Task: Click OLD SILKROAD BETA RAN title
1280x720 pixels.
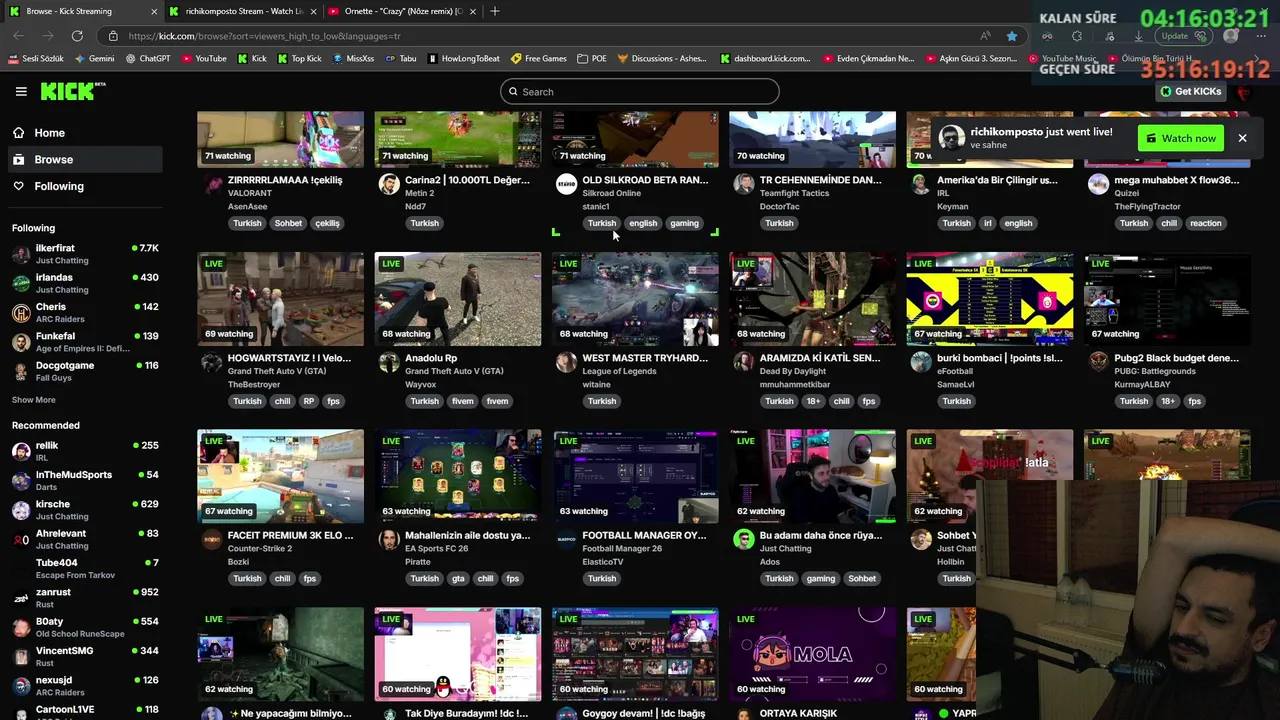Action: 645,180
